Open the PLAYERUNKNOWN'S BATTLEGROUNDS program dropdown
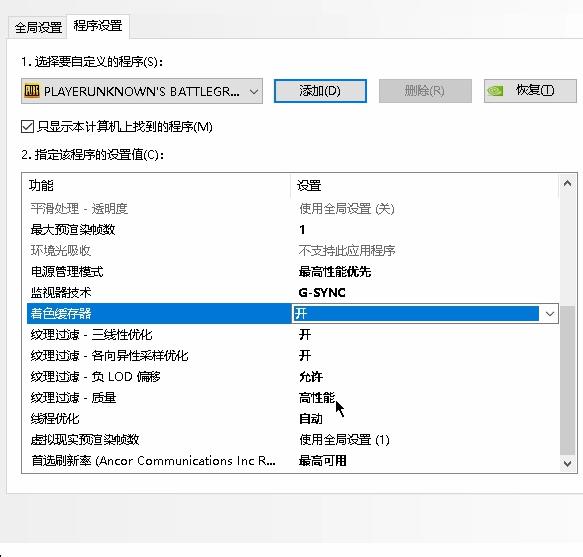Image resolution: width=583 pixels, height=557 pixels. pyautogui.click(x=142, y=91)
